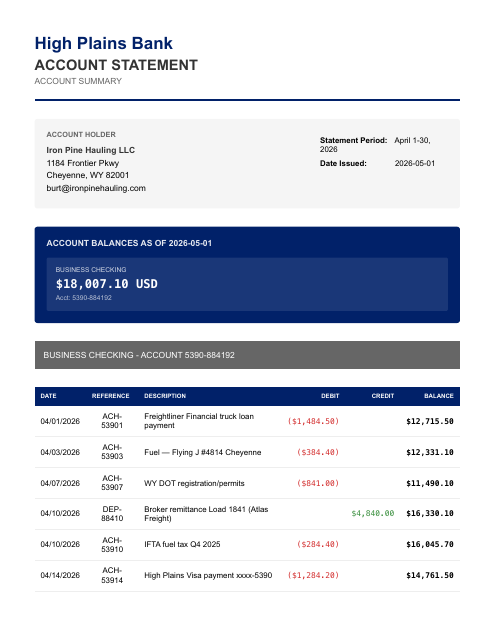Click the BALANCE column header
Screen dimensions: 495x640
click(439, 396)
